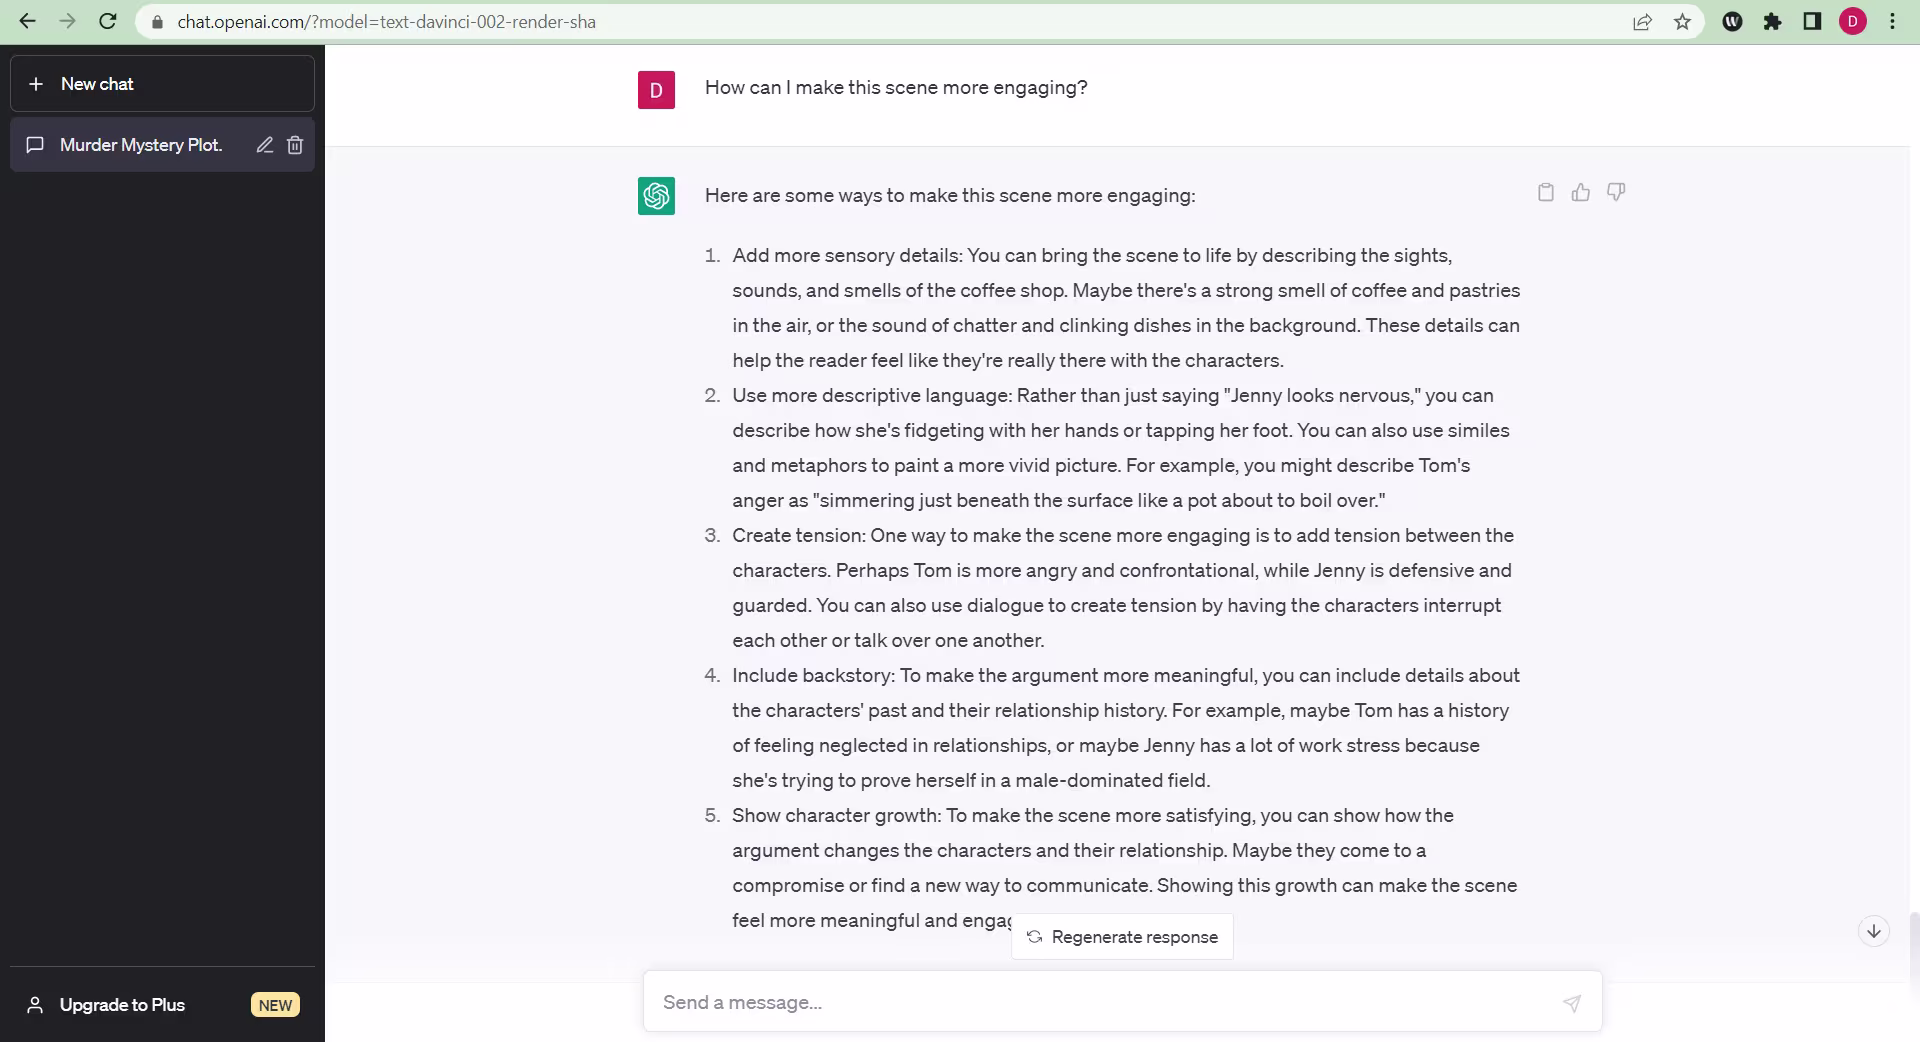Copy the response with the clipboard icon

[1545, 192]
